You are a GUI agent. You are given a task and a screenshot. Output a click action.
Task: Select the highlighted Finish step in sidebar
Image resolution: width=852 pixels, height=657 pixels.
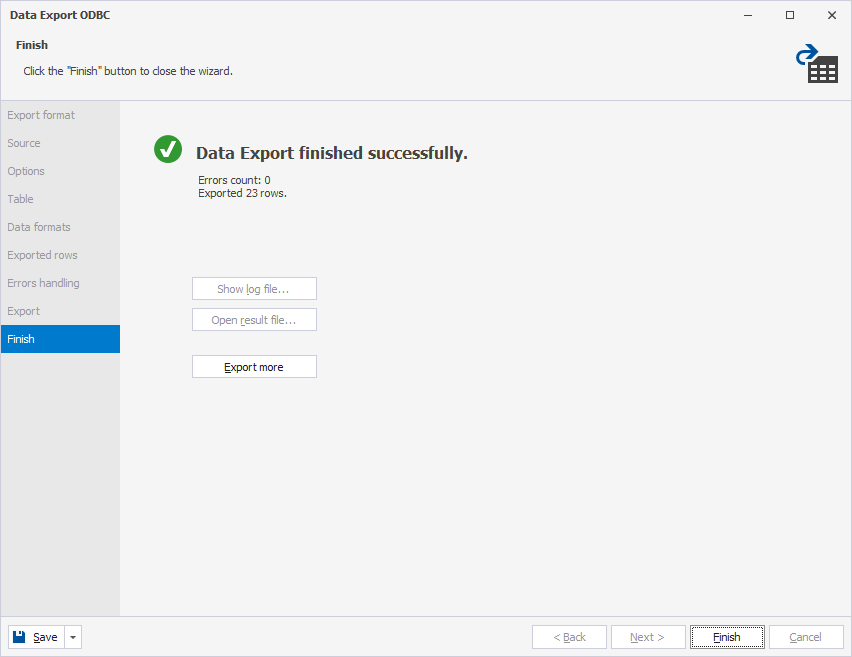[21, 339]
